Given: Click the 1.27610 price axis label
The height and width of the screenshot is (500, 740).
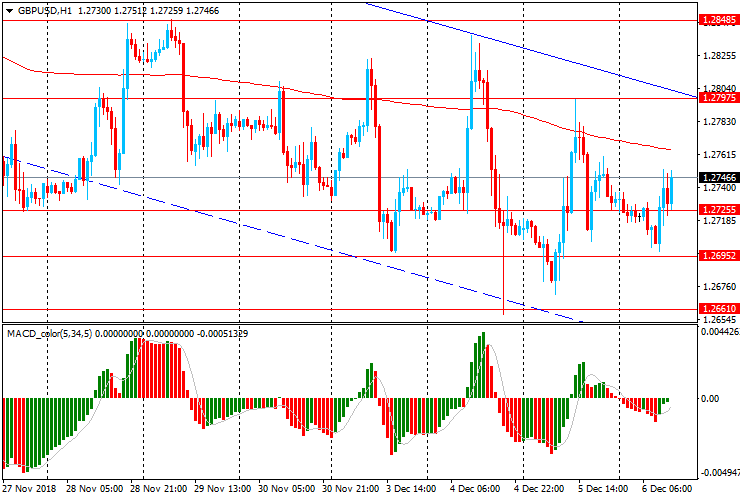Looking at the screenshot, I should coord(717,155).
